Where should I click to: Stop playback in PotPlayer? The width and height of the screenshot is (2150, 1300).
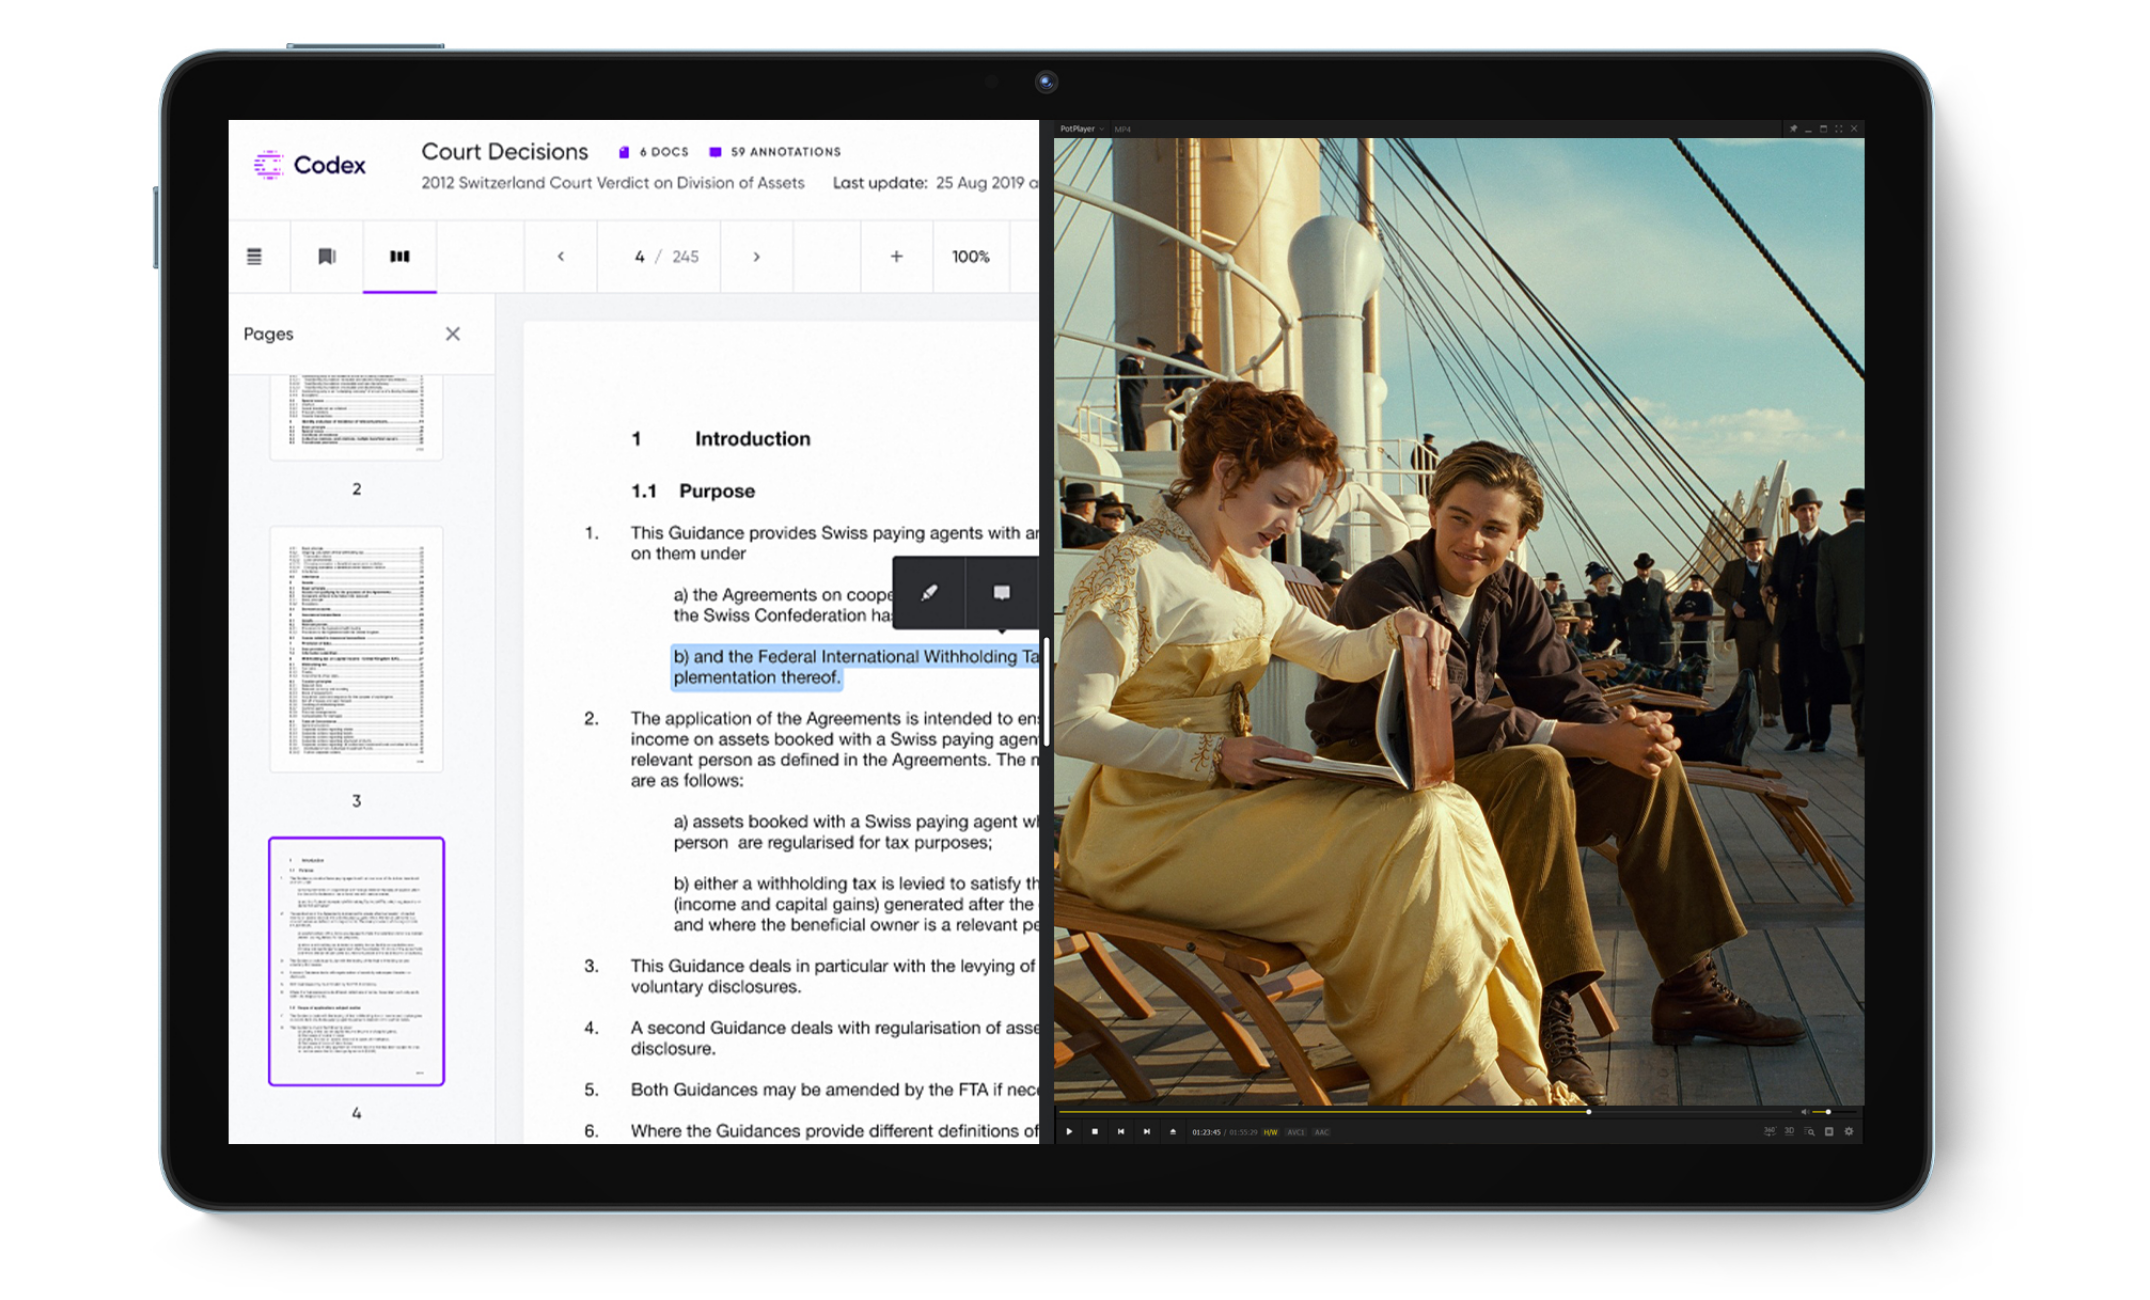pyautogui.click(x=1095, y=1132)
